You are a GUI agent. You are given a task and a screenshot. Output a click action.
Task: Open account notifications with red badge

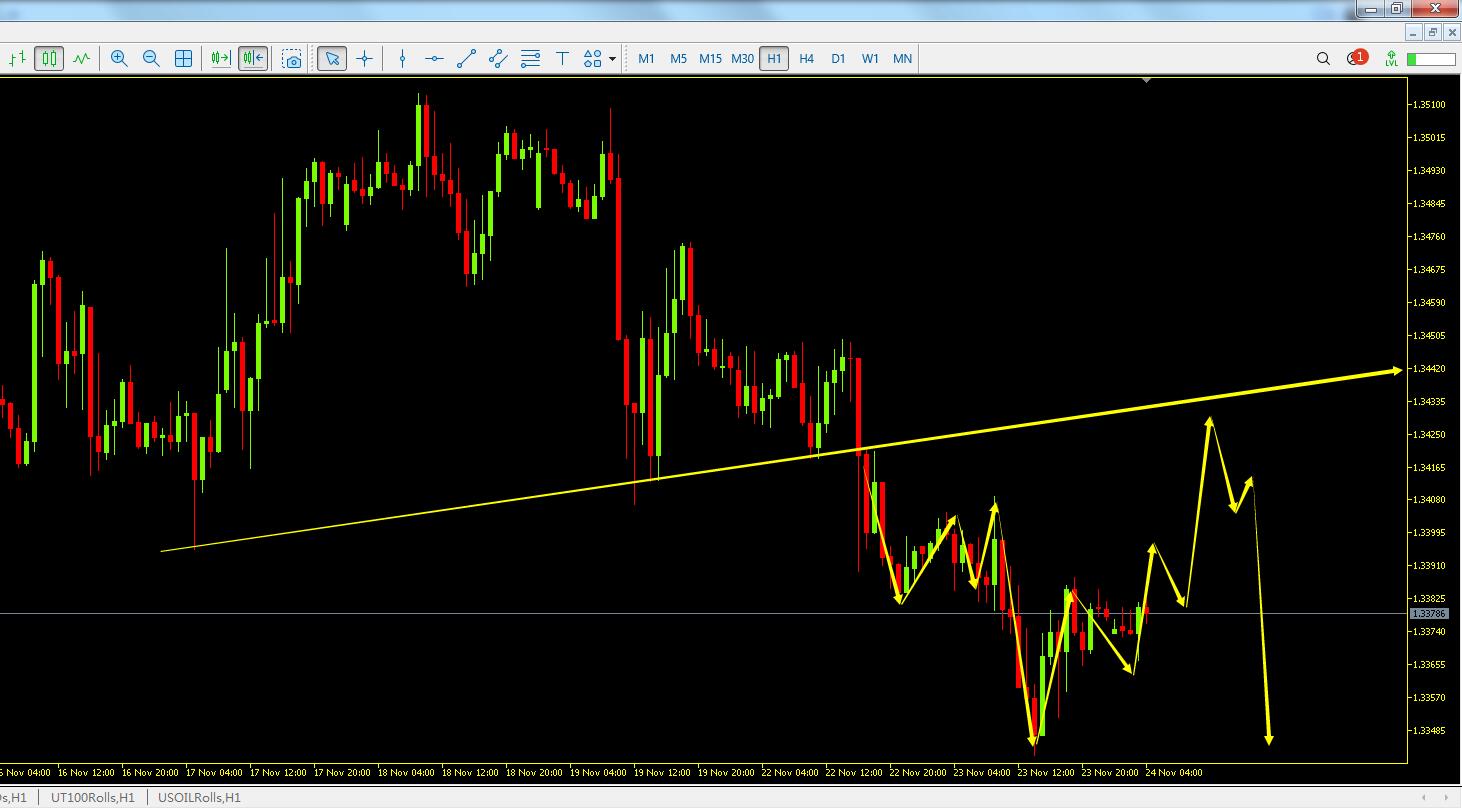click(1356, 58)
